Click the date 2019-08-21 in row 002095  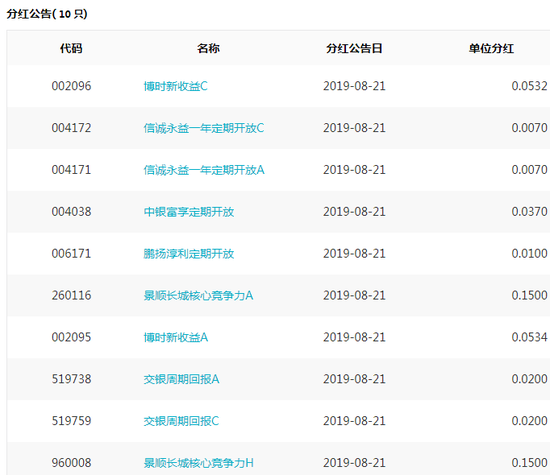[354, 337]
